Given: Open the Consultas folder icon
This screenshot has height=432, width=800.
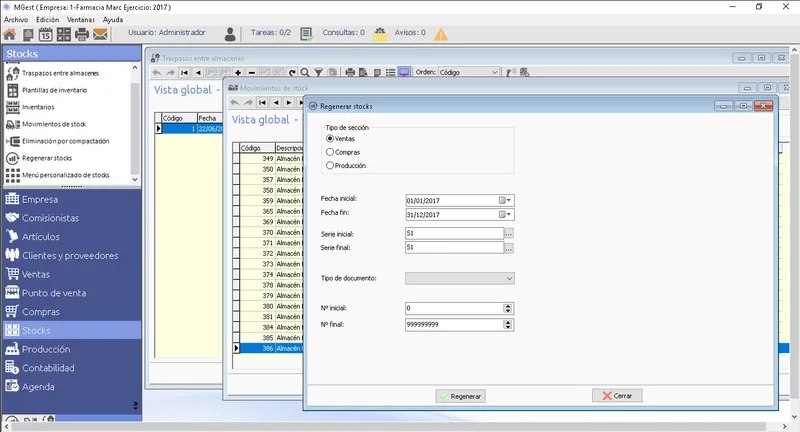Looking at the screenshot, I should [380, 34].
